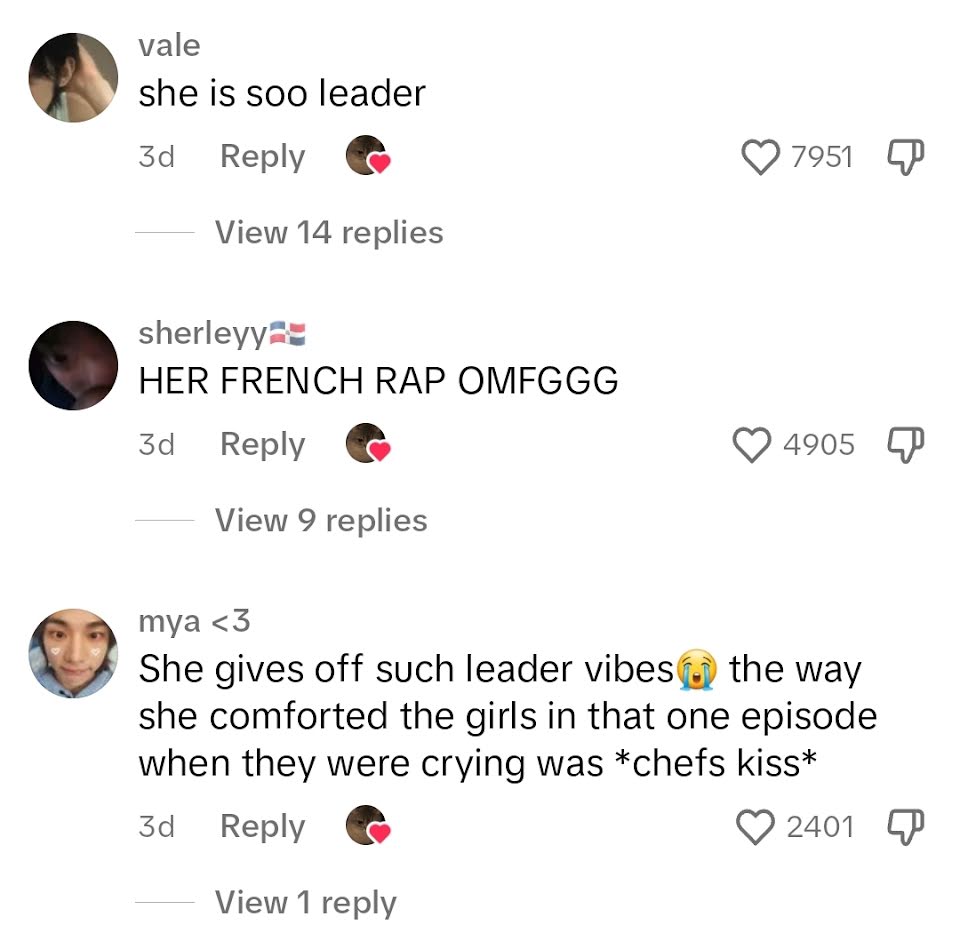
Task: Click creator-liked badge on vale's comment
Action: pos(368,156)
